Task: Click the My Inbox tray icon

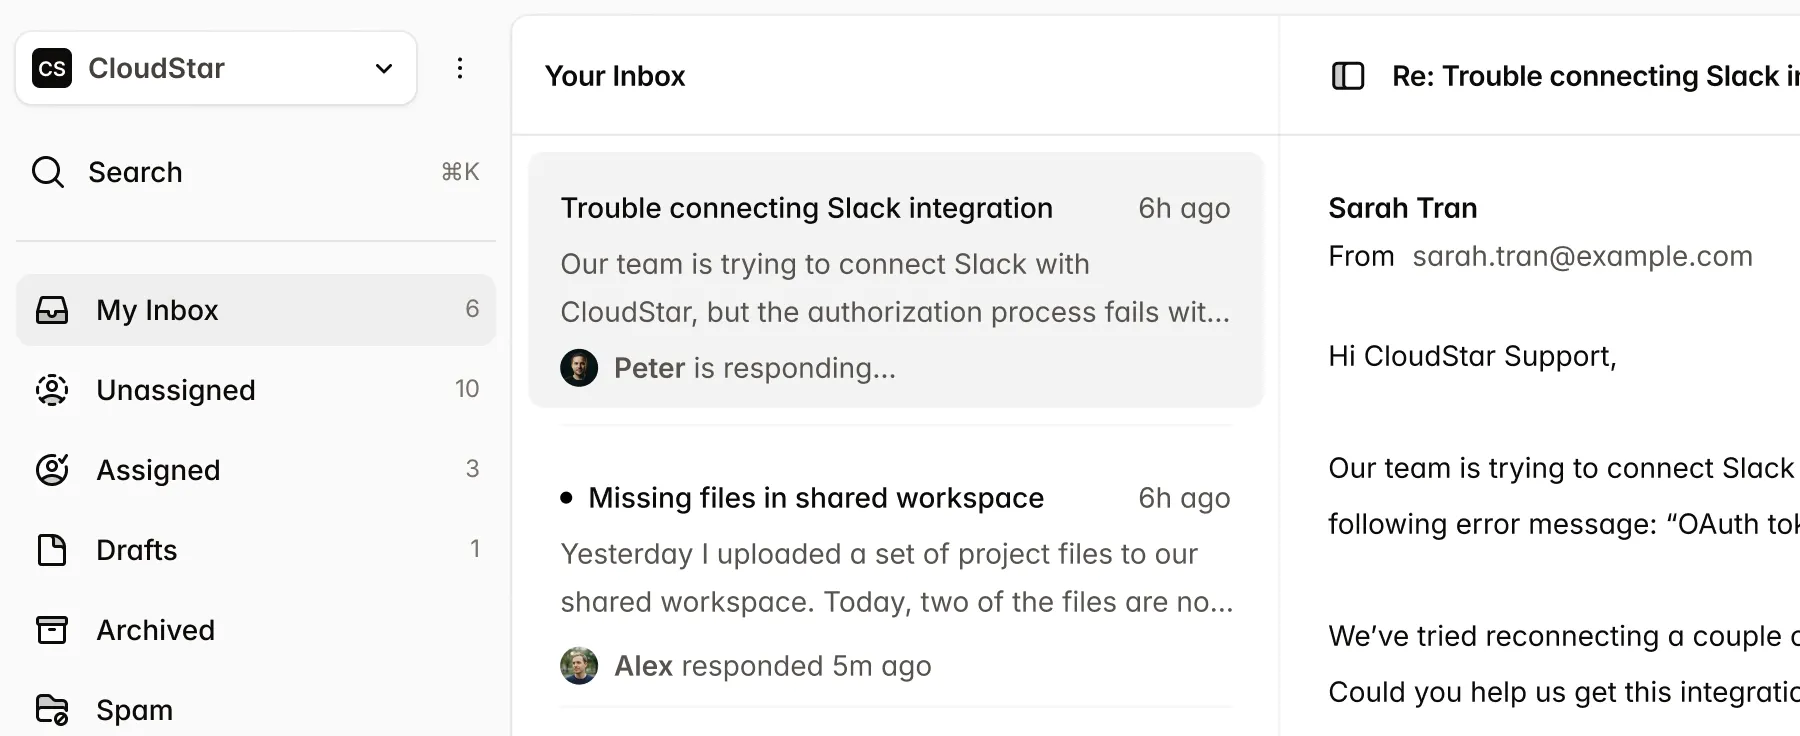Action: tap(52, 310)
